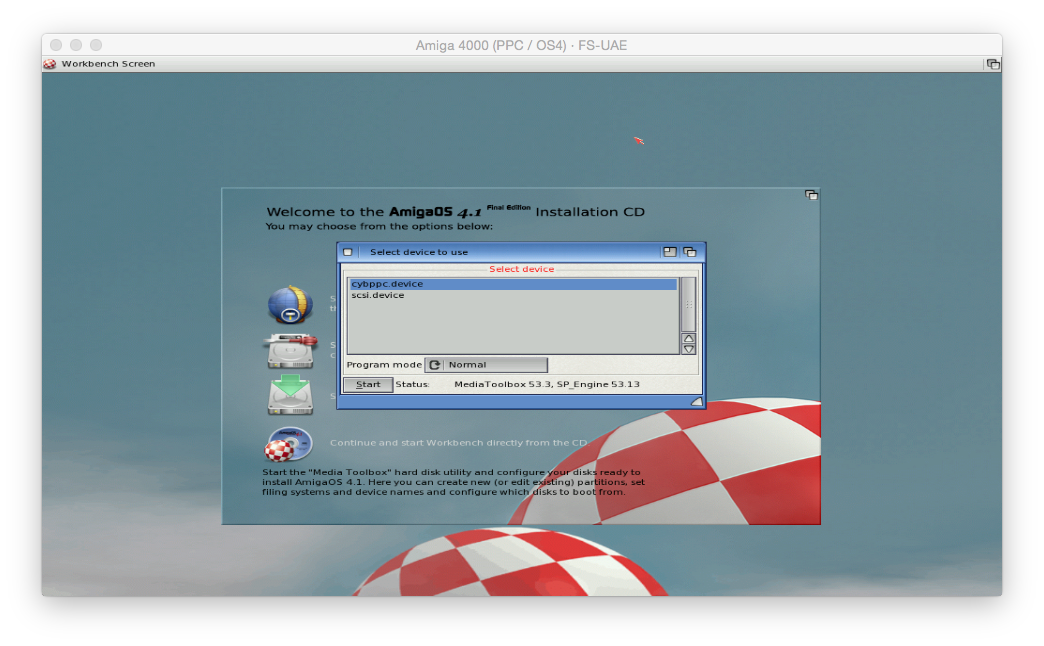Click the device list scroll down arrow
1044x646 pixels.
coord(689,349)
